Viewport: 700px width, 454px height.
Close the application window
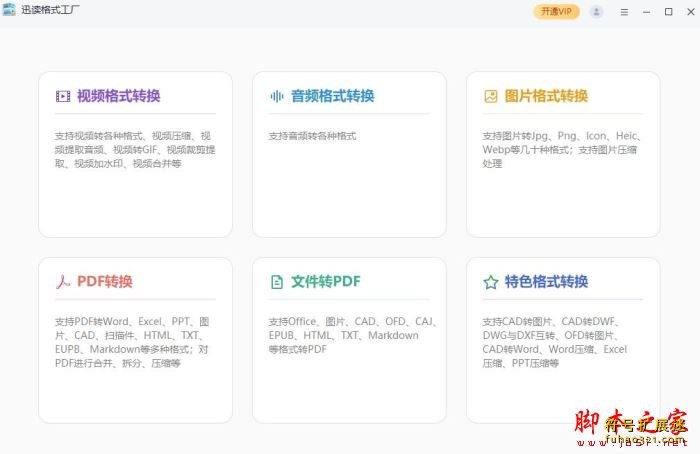pos(691,12)
